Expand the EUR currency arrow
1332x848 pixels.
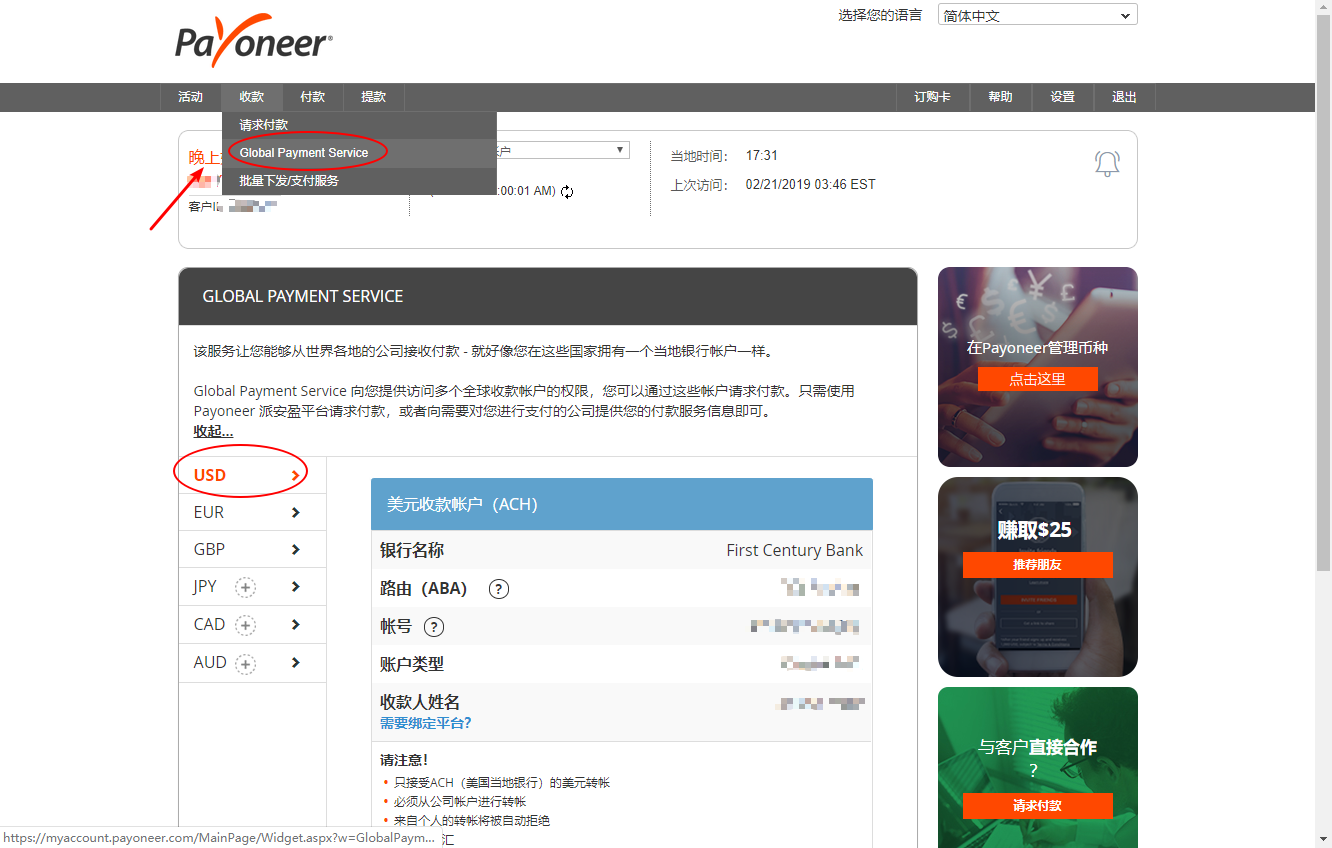295,513
